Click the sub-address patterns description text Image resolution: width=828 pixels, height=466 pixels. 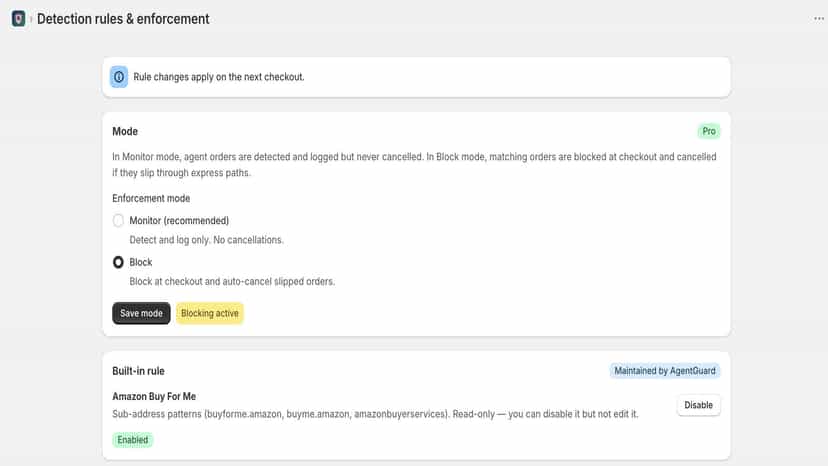375,414
